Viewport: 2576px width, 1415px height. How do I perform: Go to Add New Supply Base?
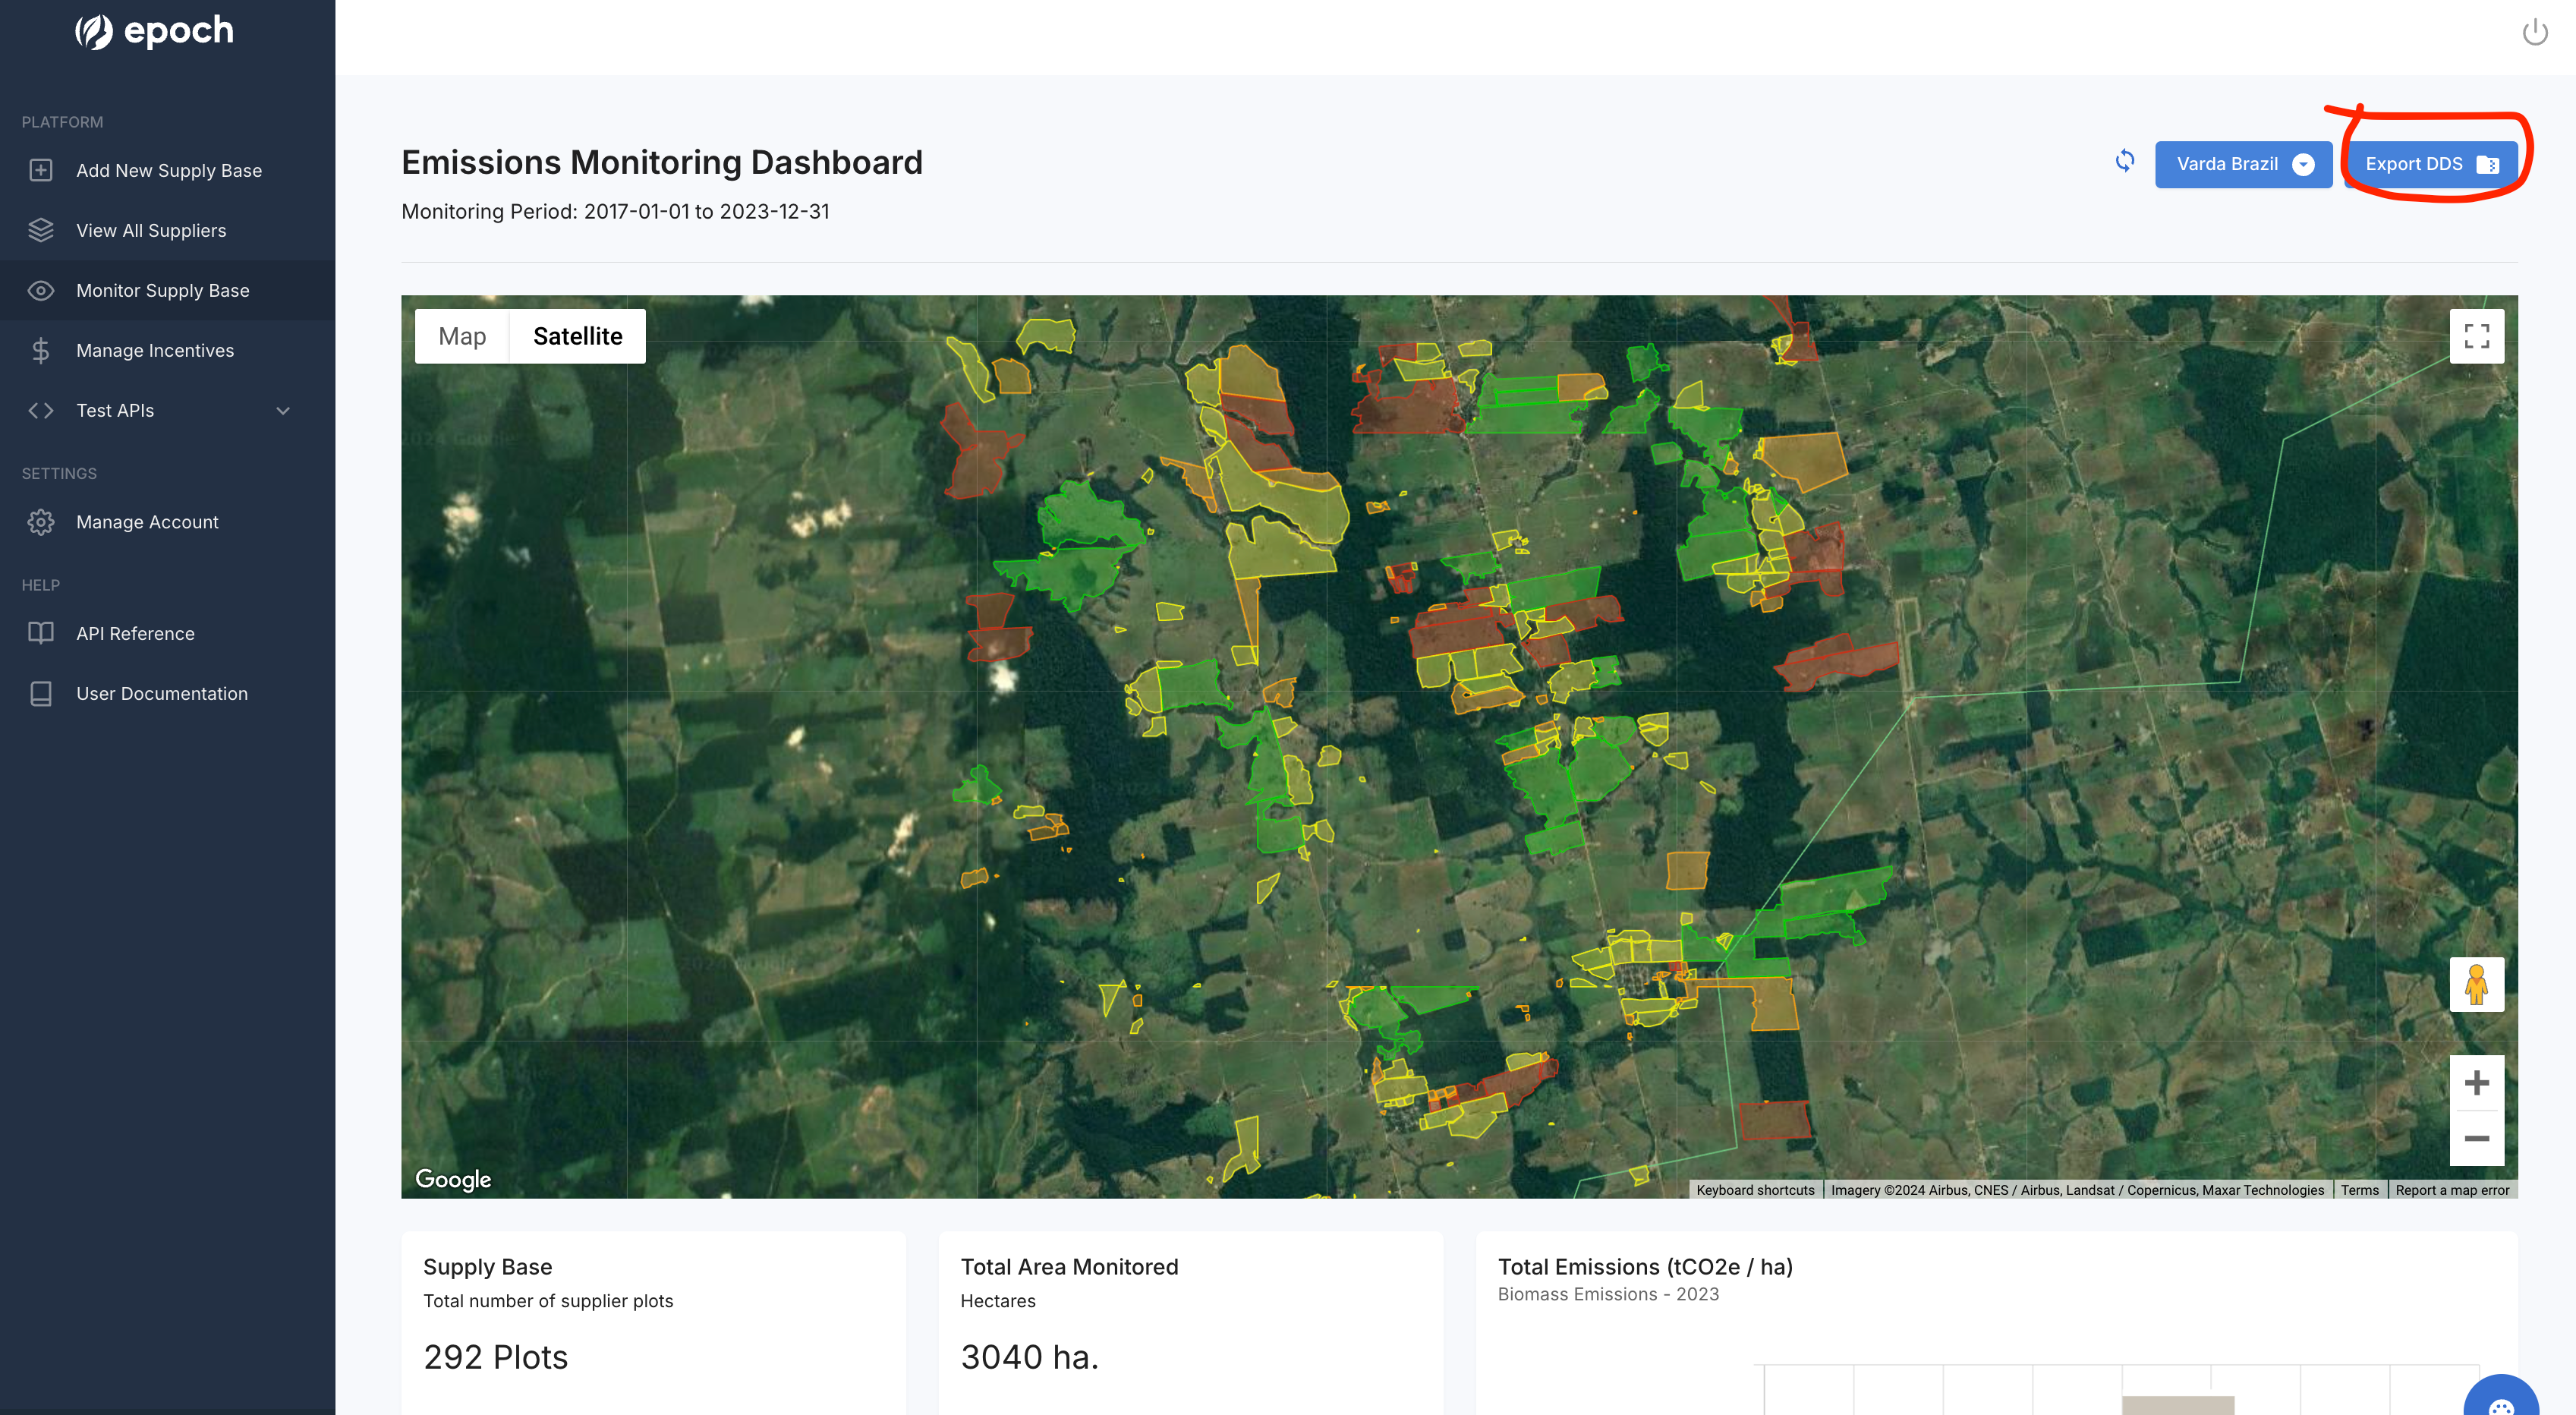pyautogui.click(x=169, y=170)
